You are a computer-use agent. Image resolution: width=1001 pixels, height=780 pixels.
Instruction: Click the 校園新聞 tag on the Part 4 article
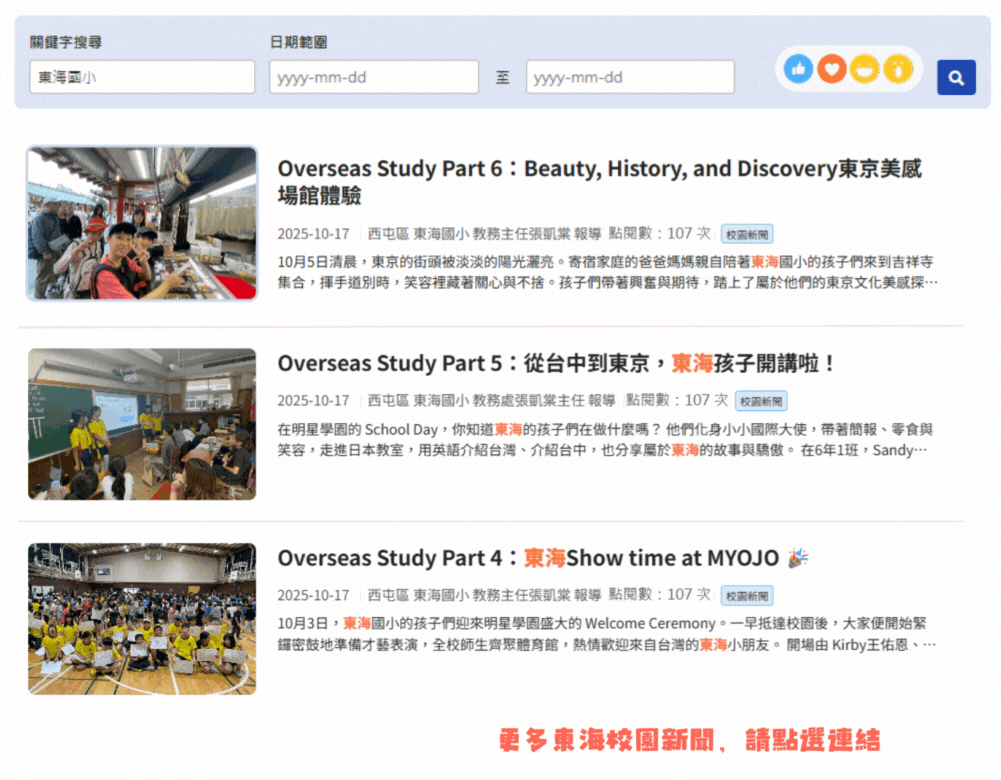(x=746, y=596)
